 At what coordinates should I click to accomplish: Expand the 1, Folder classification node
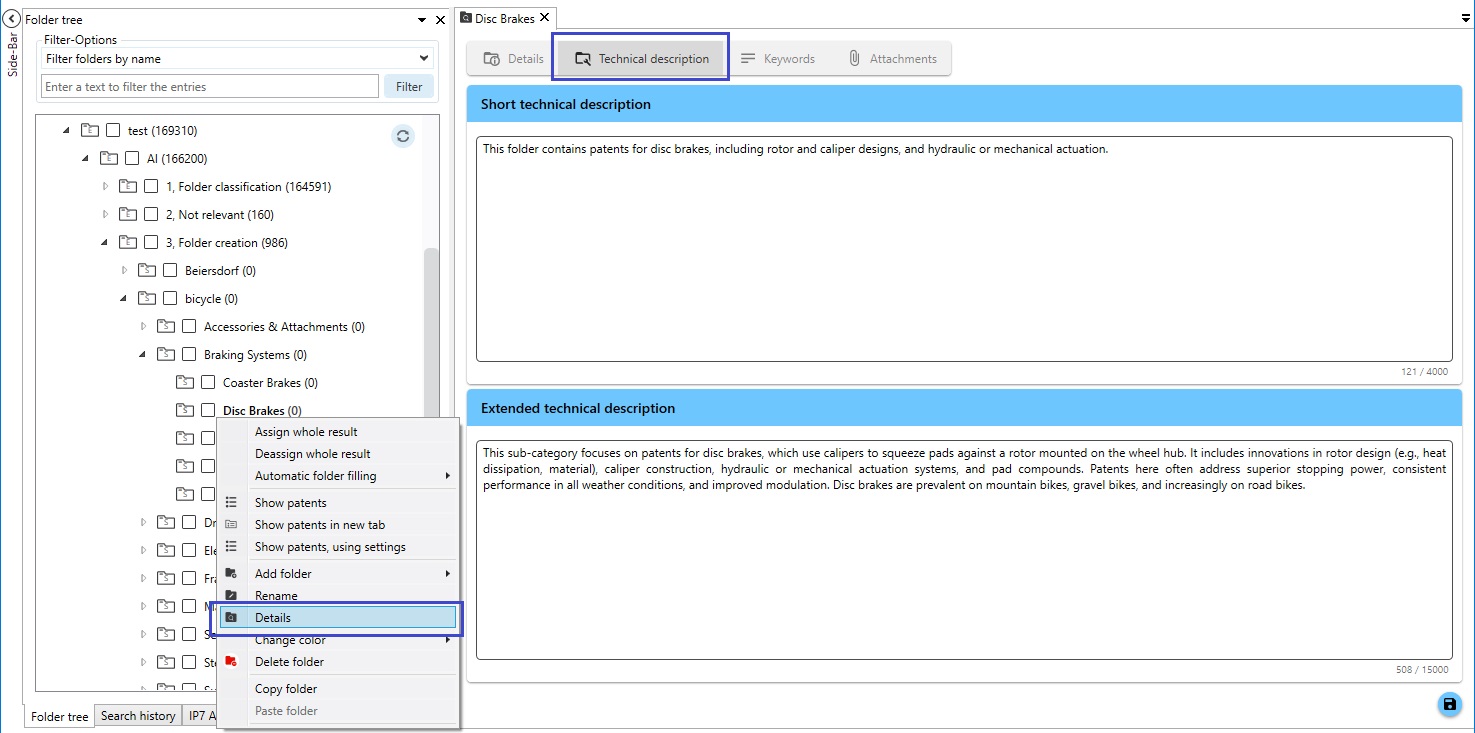tap(106, 187)
